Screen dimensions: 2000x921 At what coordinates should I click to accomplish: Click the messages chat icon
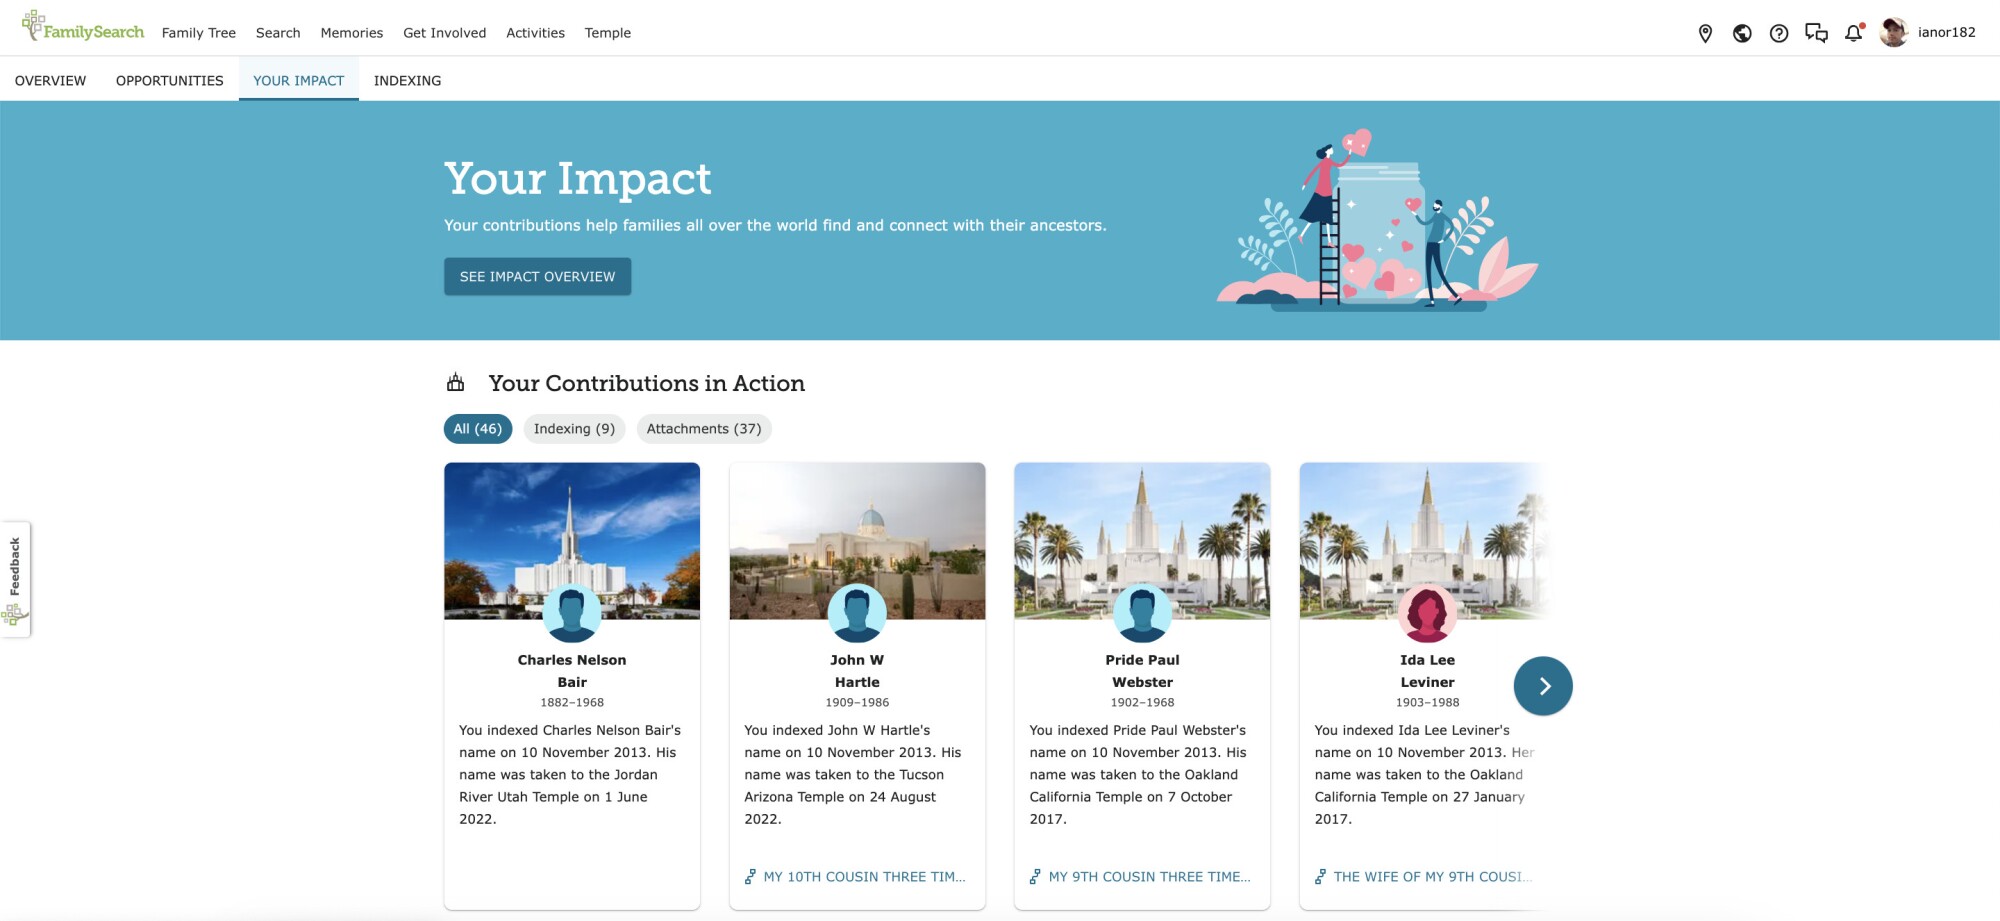1817,32
